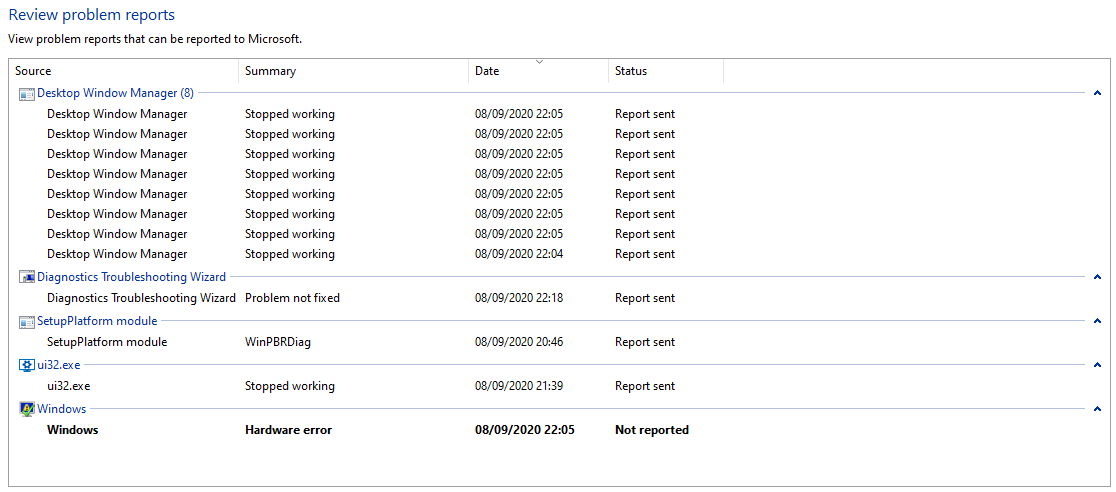Collapse the Windows group chevron
The height and width of the screenshot is (492, 1116).
1097,409
